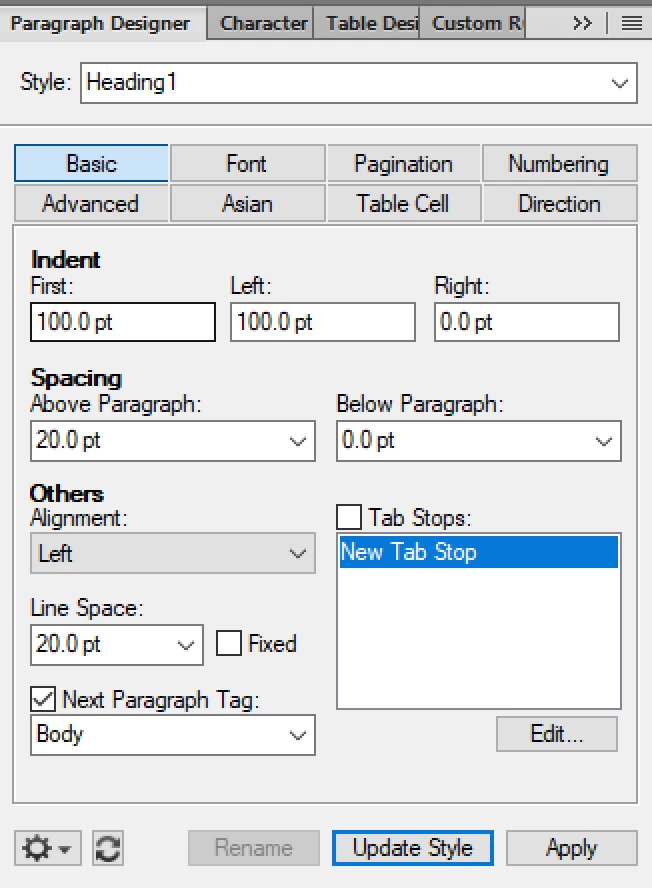
Task: Open the Above Paragraph spacing dropdown
Action: point(297,441)
